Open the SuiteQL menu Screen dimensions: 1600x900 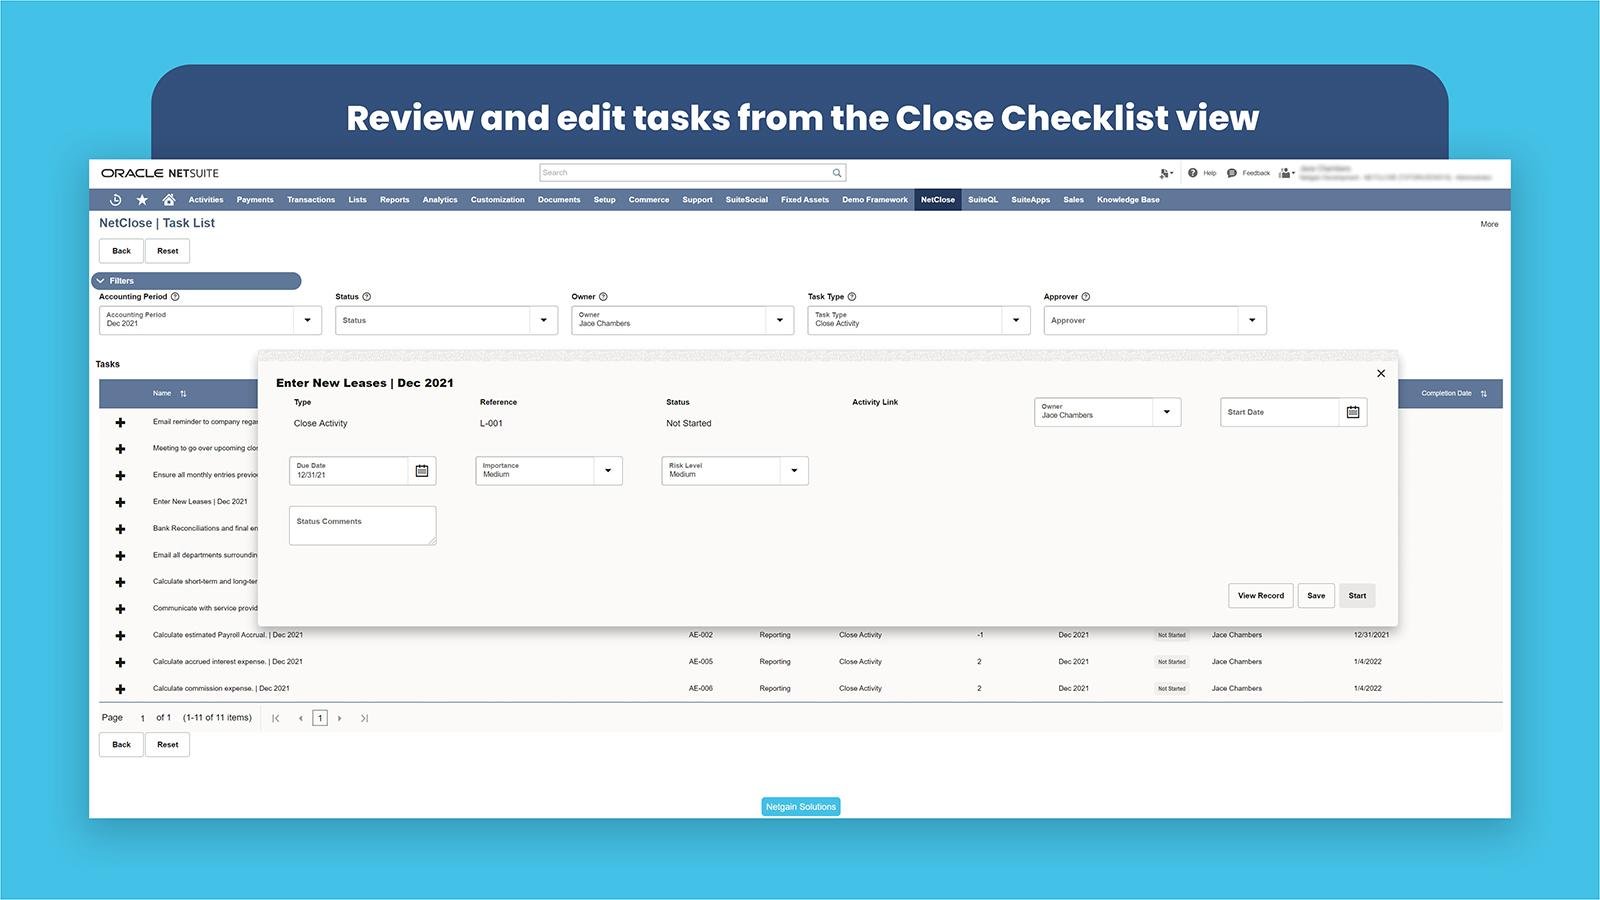(x=983, y=200)
